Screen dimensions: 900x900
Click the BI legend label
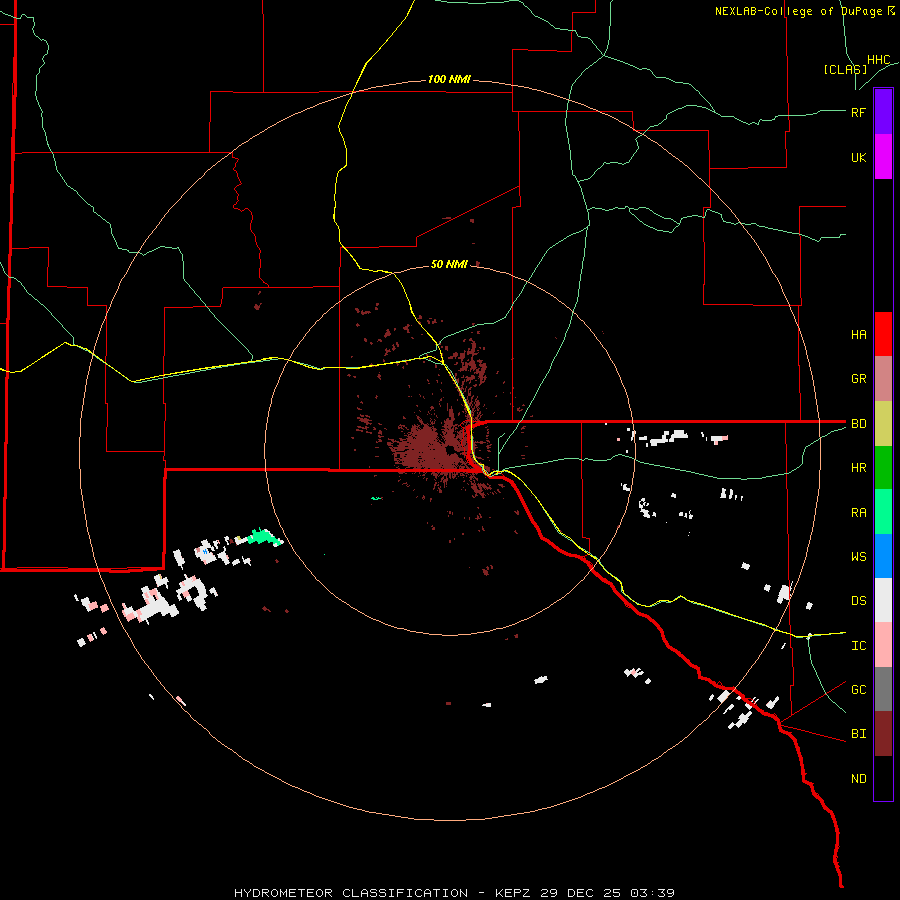pos(858,734)
